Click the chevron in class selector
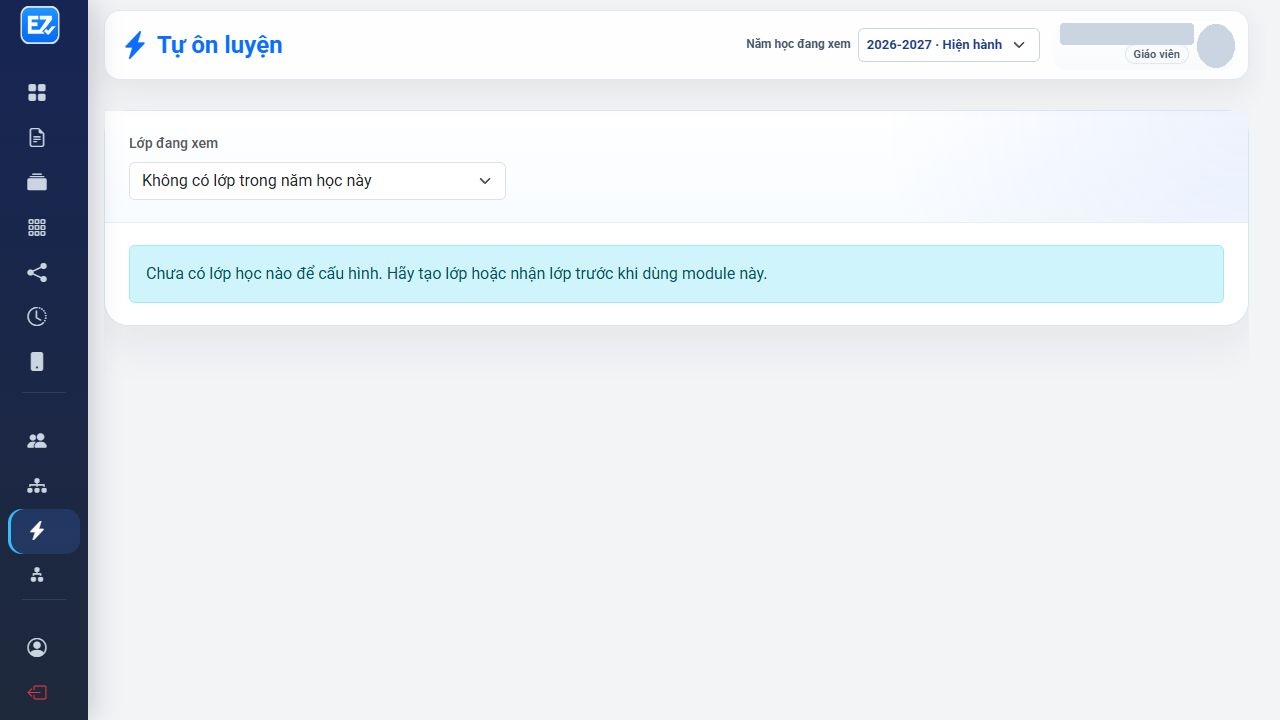 pos(485,181)
